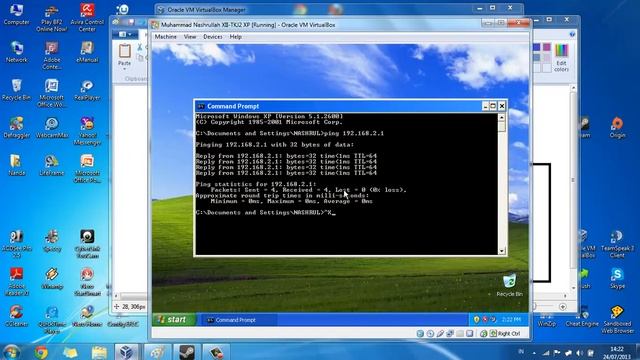Click the VirtualBox mouse integration indicator
640x360 pixels.
coord(484,333)
